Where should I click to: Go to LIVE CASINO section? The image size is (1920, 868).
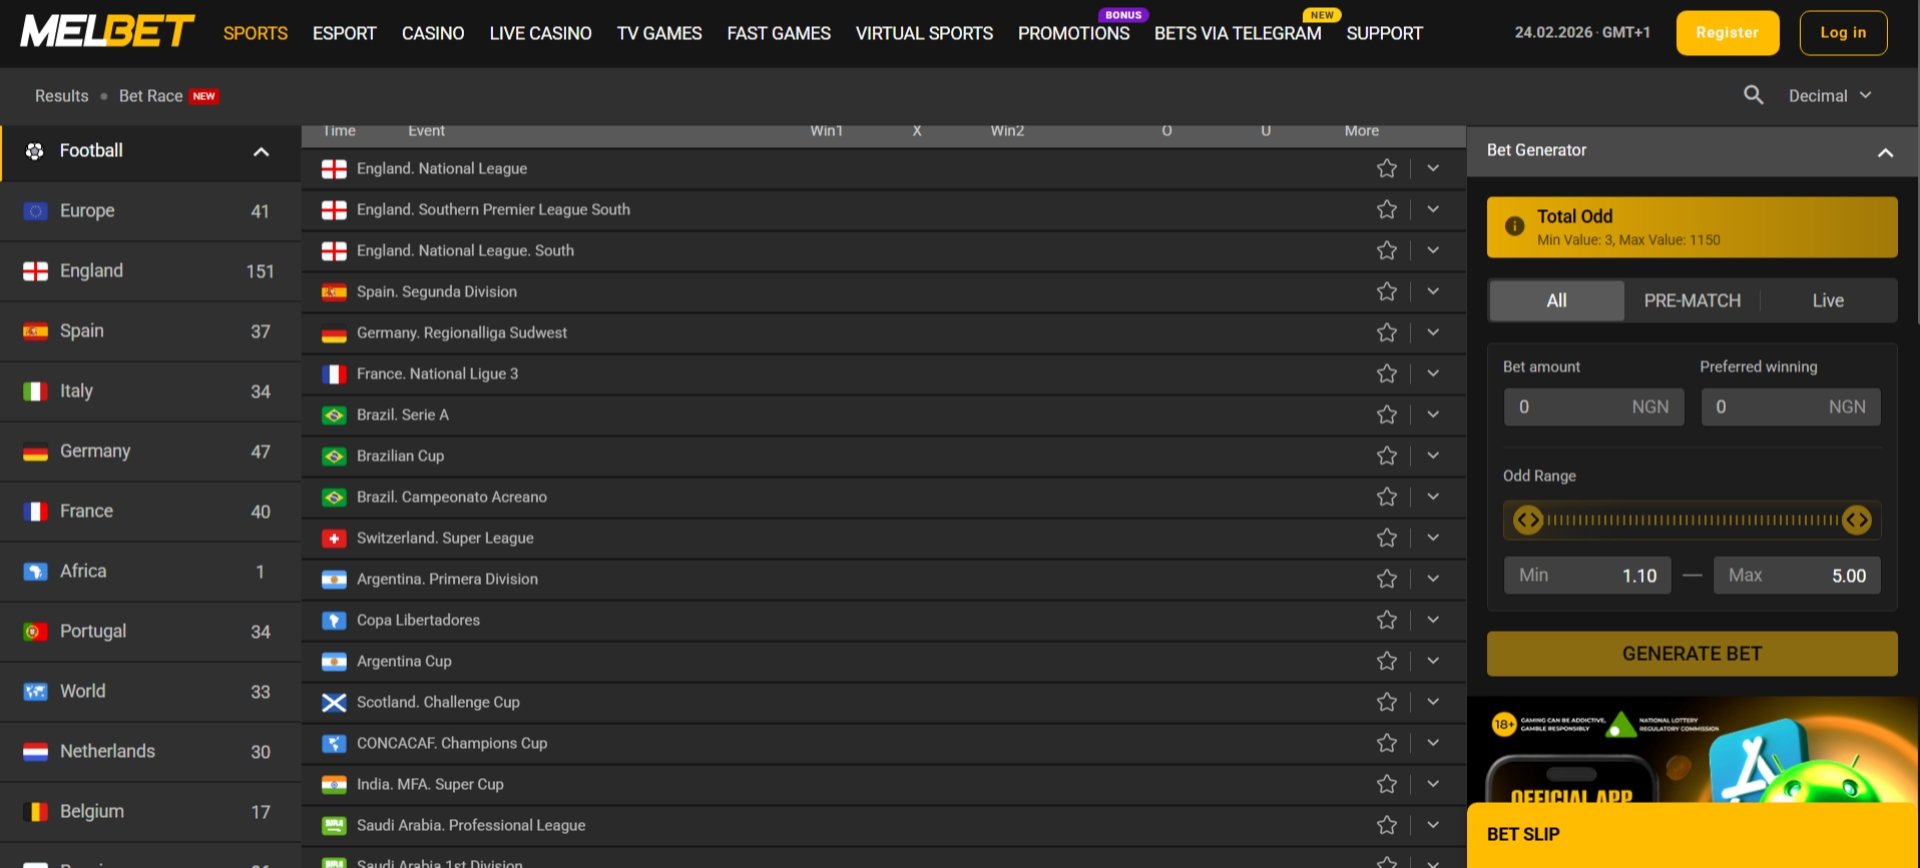540,33
